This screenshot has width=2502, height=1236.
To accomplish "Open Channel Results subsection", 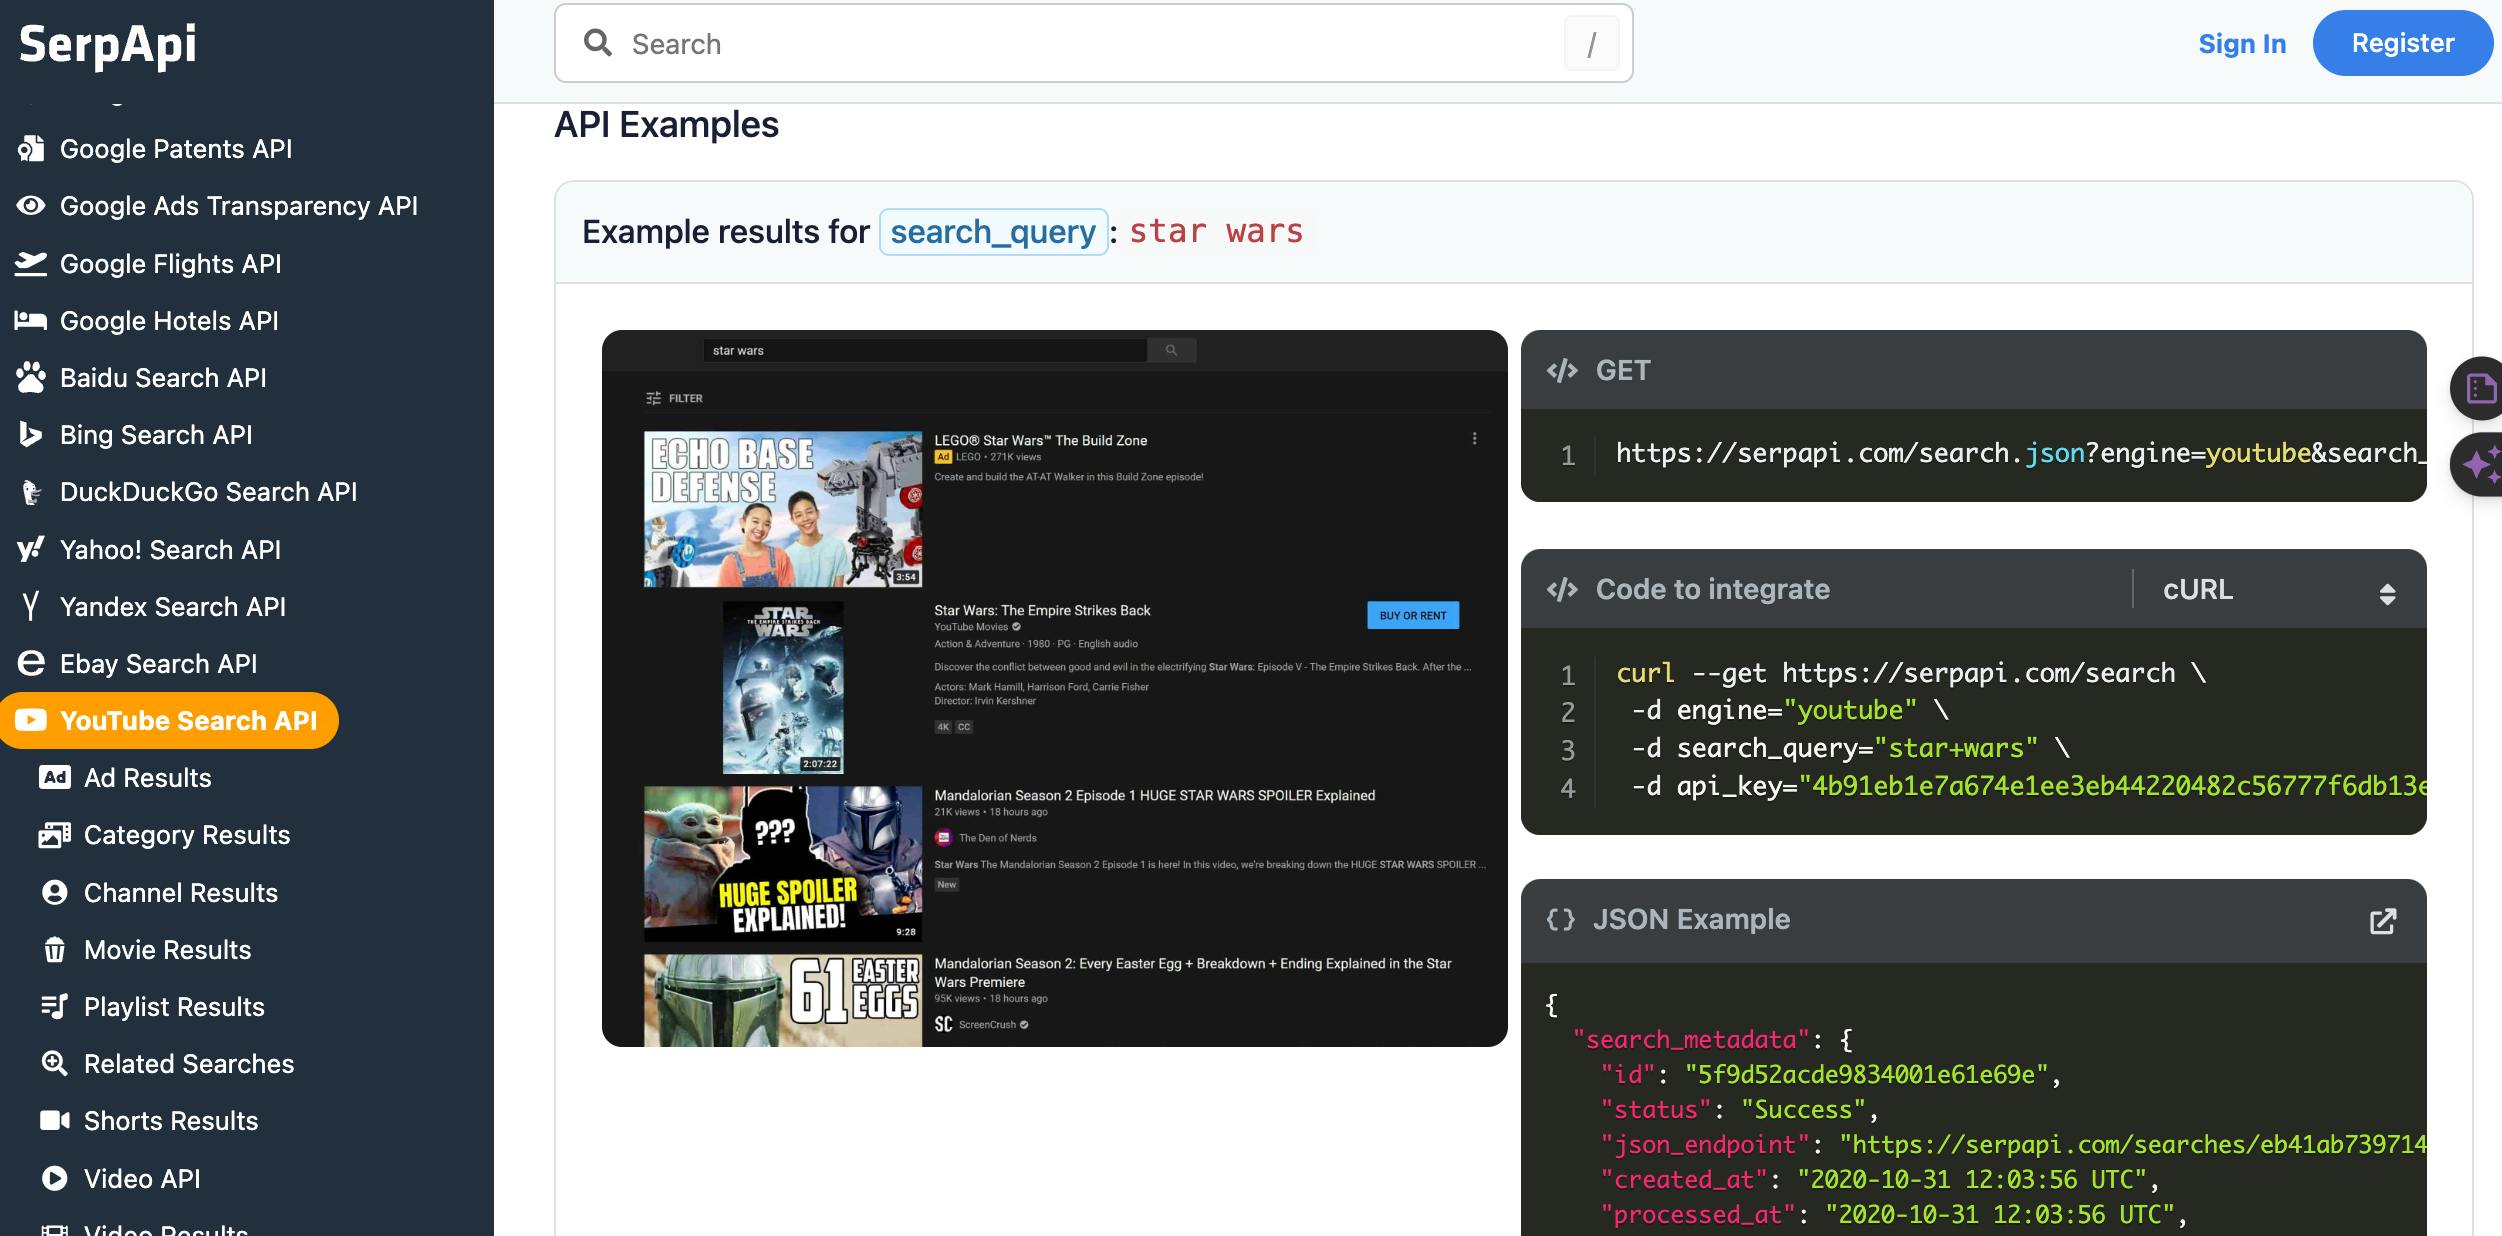I will (x=181, y=893).
